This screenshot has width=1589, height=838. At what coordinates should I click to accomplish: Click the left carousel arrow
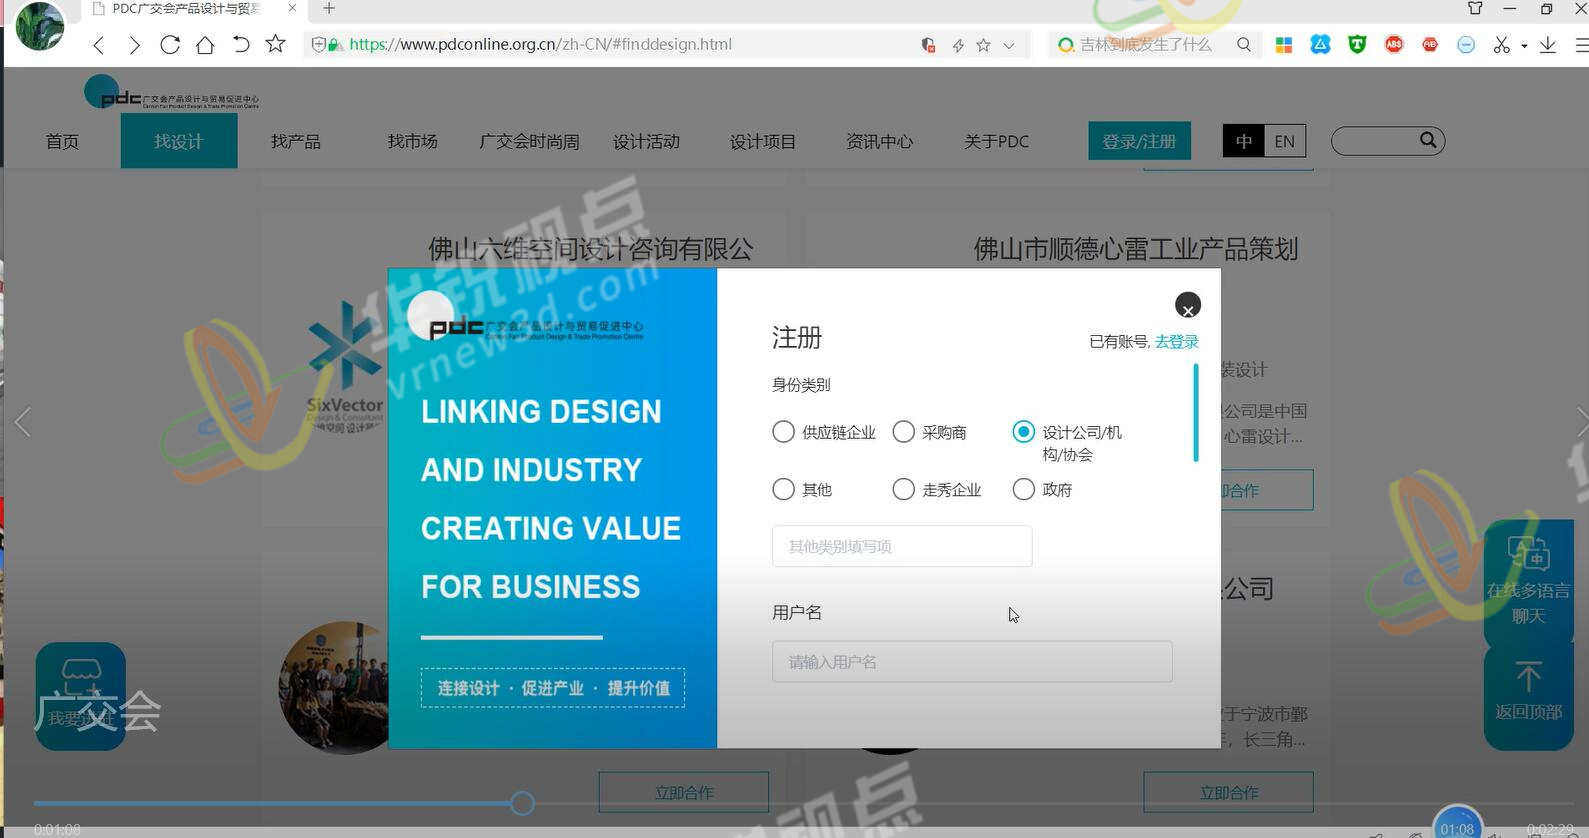23,422
